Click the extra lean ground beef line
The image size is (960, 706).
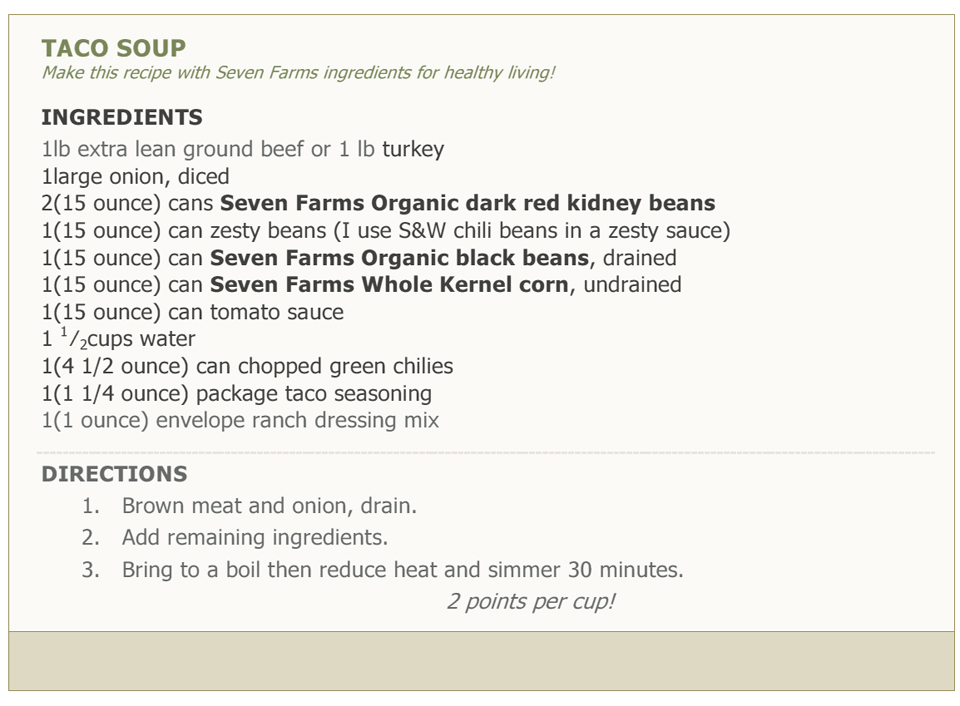click(242, 149)
